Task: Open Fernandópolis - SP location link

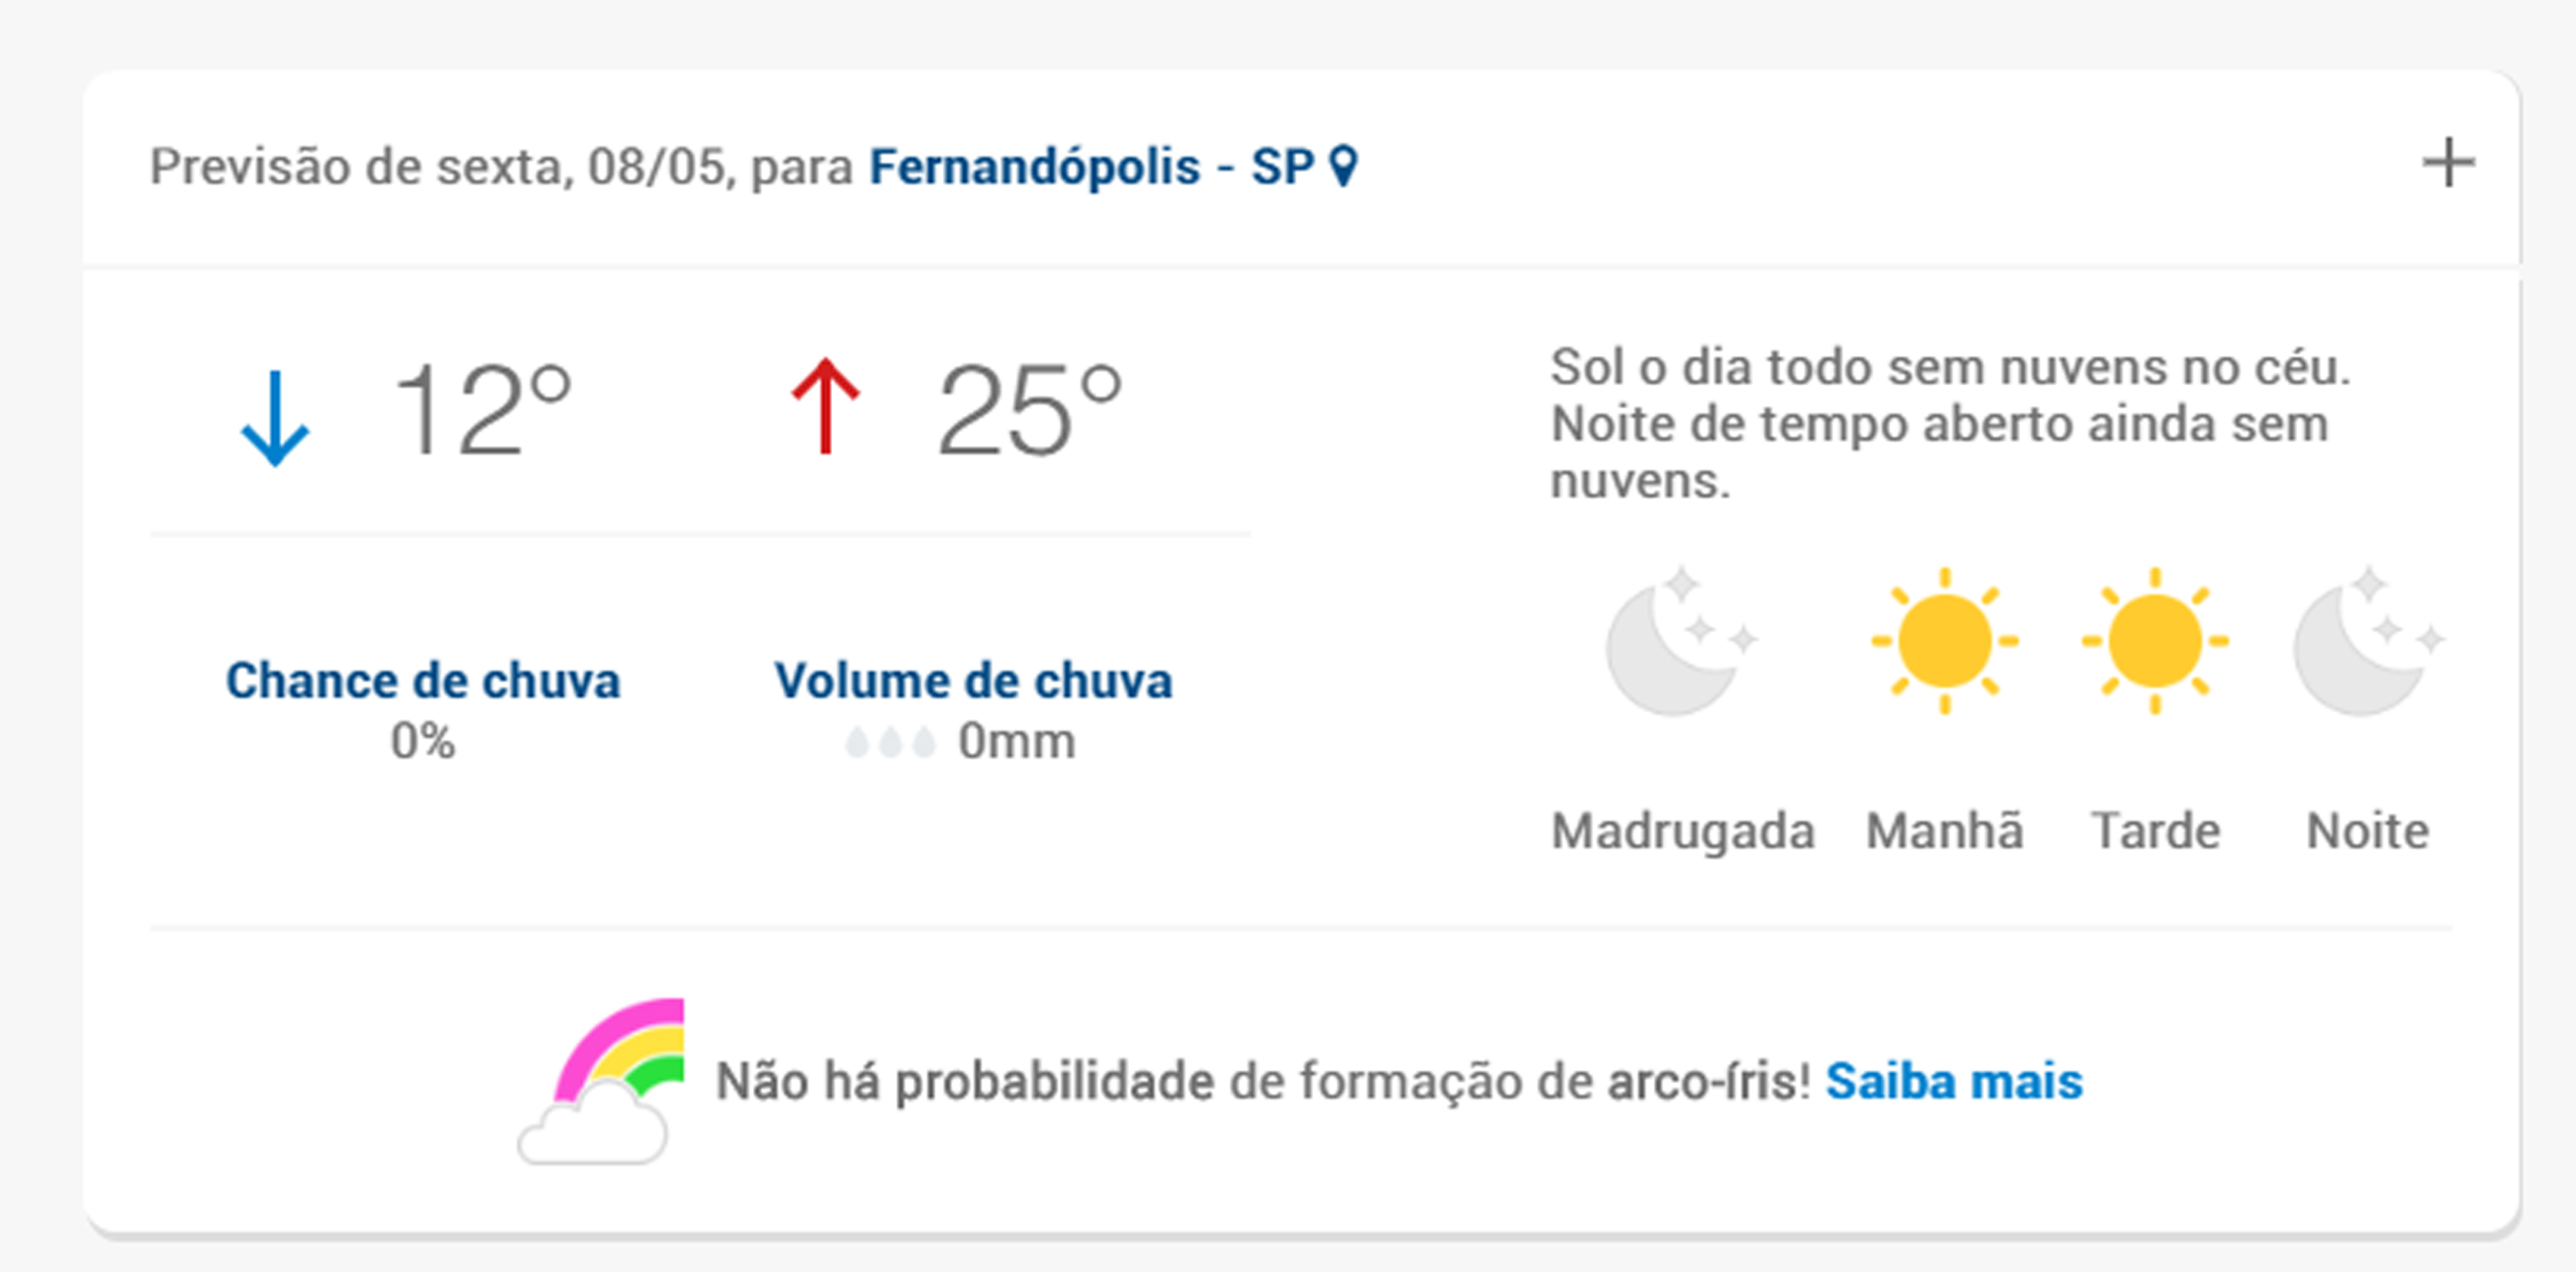Action: tap(1090, 166)
